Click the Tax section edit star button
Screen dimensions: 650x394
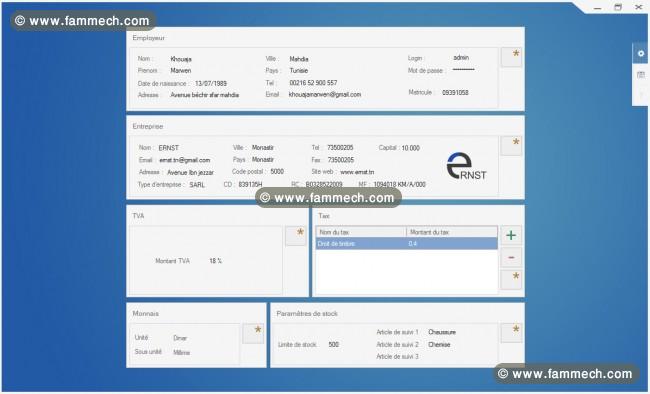coord(511,280)
